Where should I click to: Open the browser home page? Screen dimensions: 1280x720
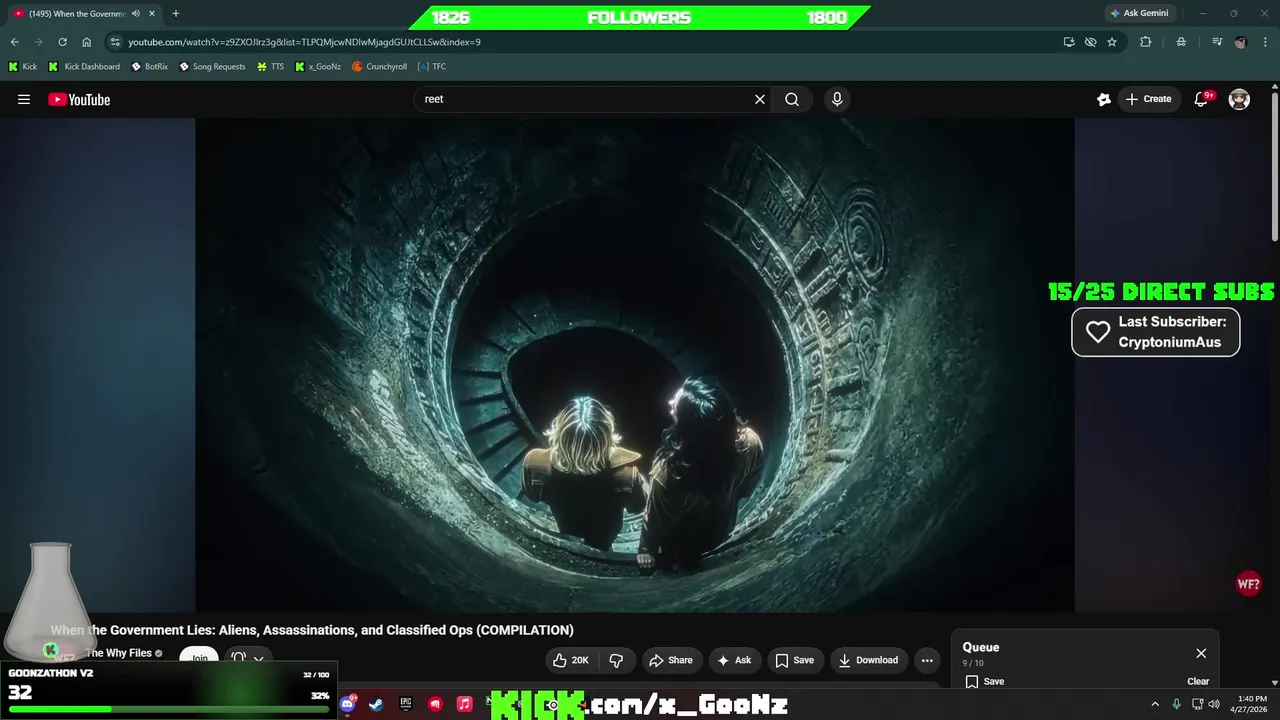click(x=86, y=42)
